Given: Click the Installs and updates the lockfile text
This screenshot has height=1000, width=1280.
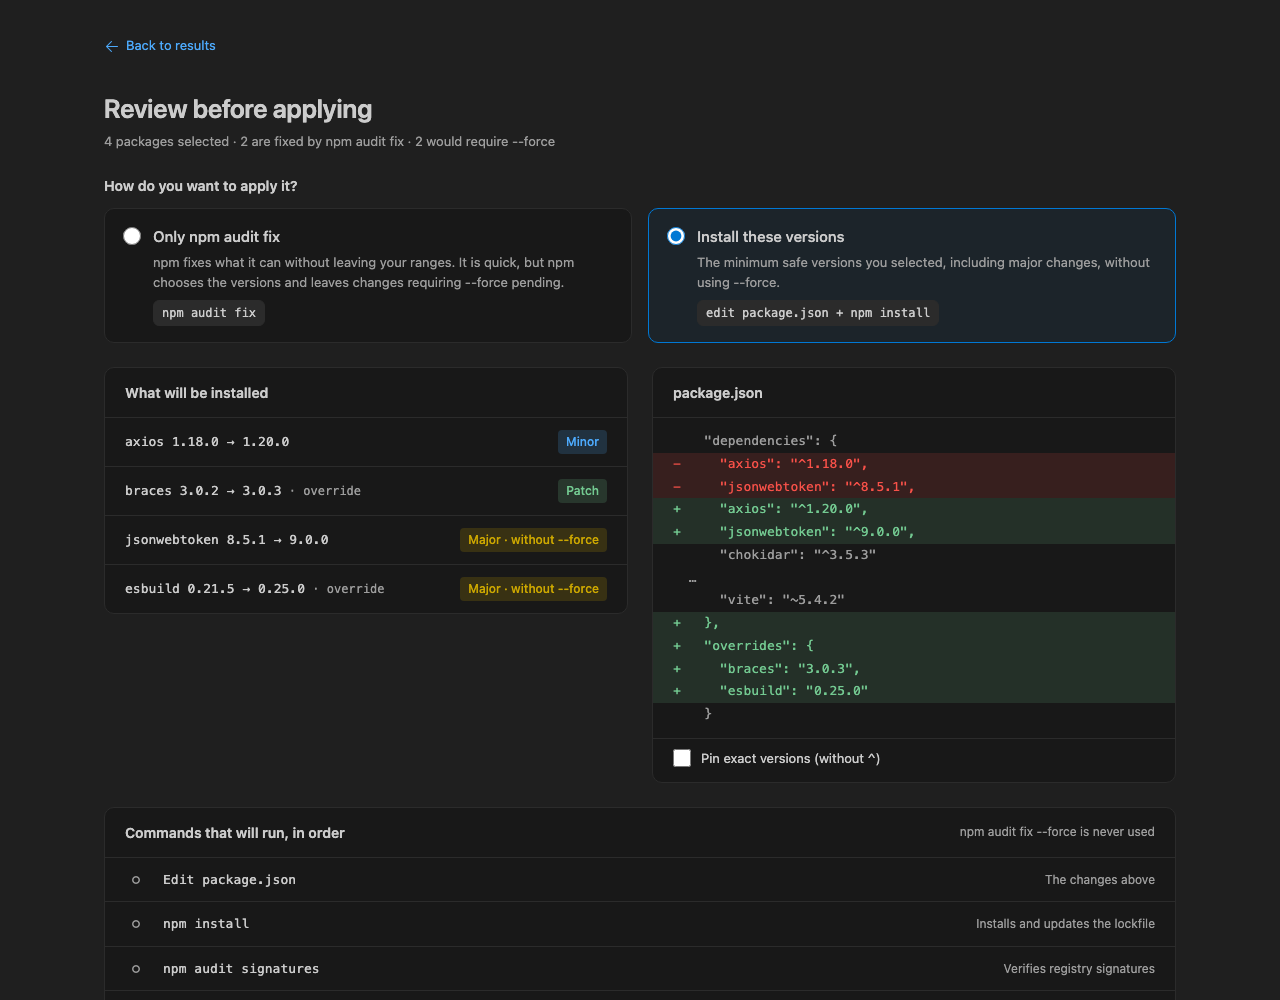Looking at the screenshot, I should click(x=1065, y=924).
